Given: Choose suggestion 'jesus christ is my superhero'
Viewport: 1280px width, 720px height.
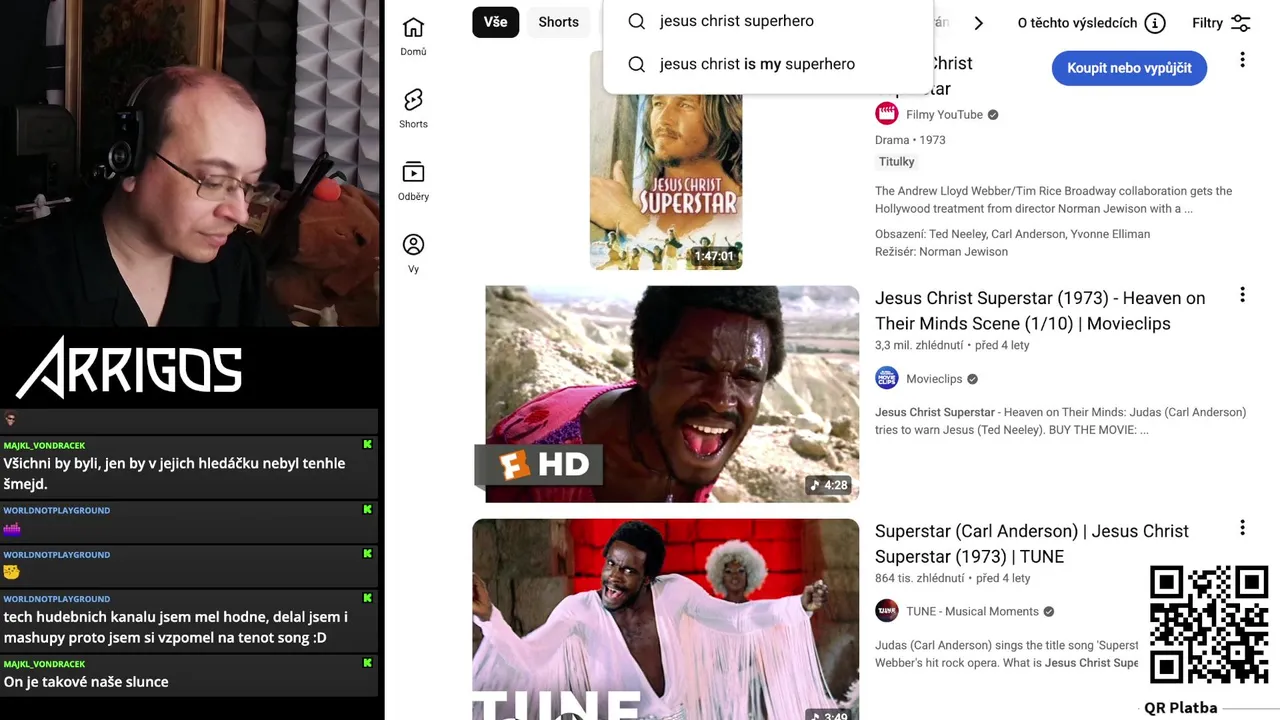Looking at the screenshot, I should click(x=768, y=64).
